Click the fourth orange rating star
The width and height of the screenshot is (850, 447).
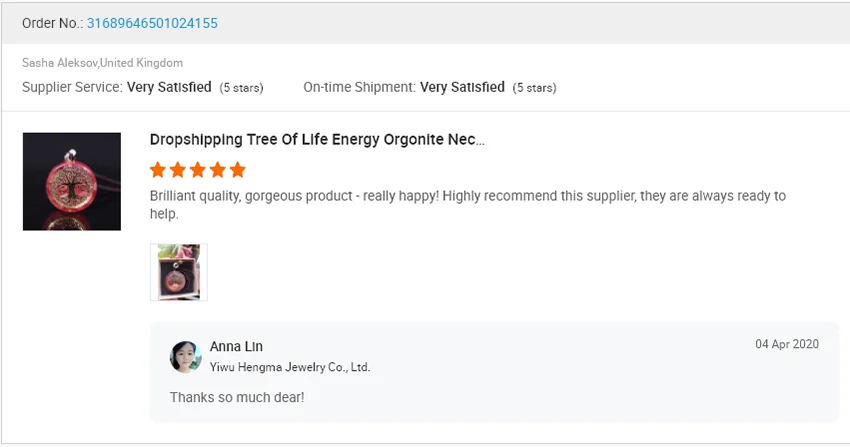(217, 170)
